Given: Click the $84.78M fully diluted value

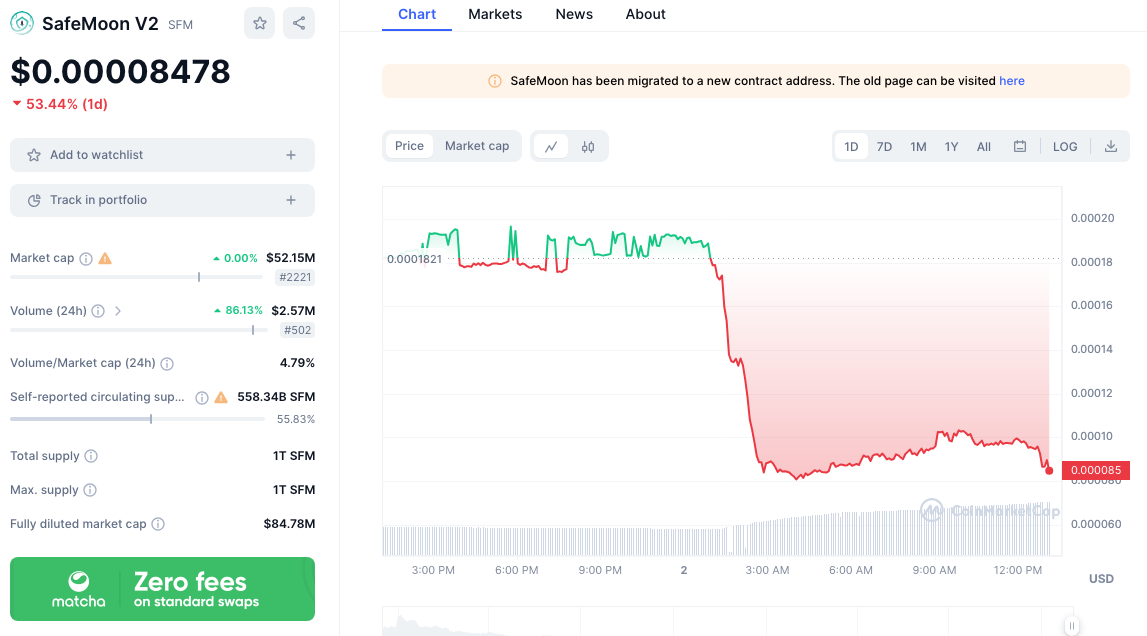Looking at the screenshot, I should (x=290, y=524).
